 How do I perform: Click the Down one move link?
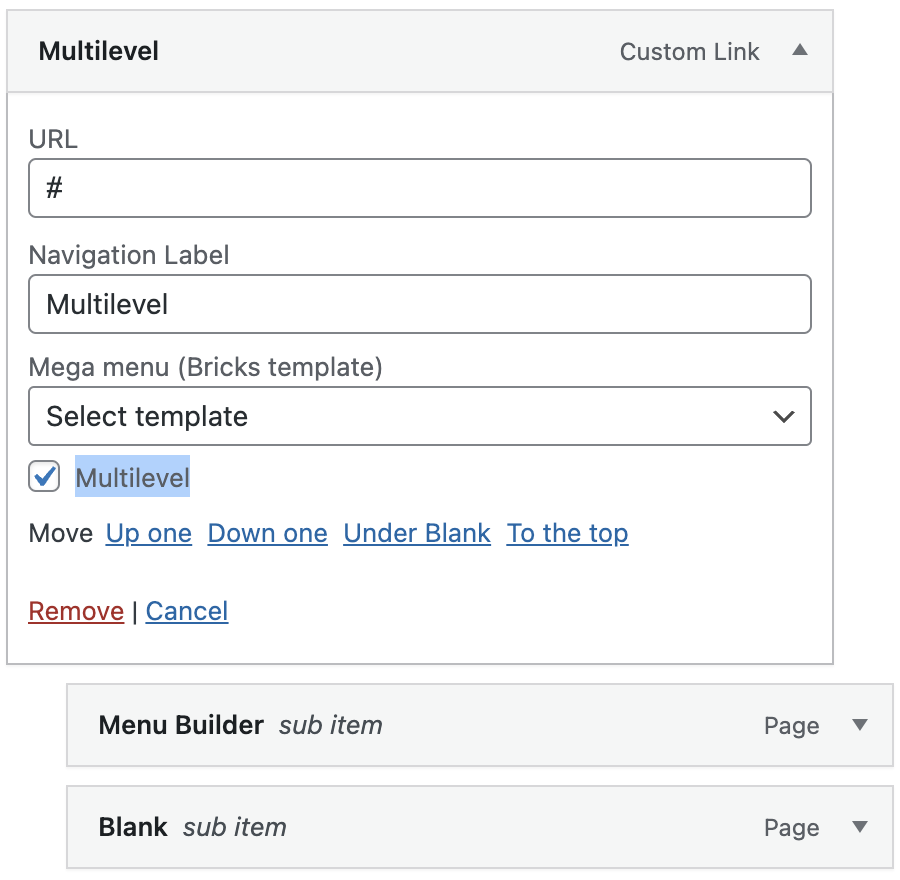(x=267, y=534)
